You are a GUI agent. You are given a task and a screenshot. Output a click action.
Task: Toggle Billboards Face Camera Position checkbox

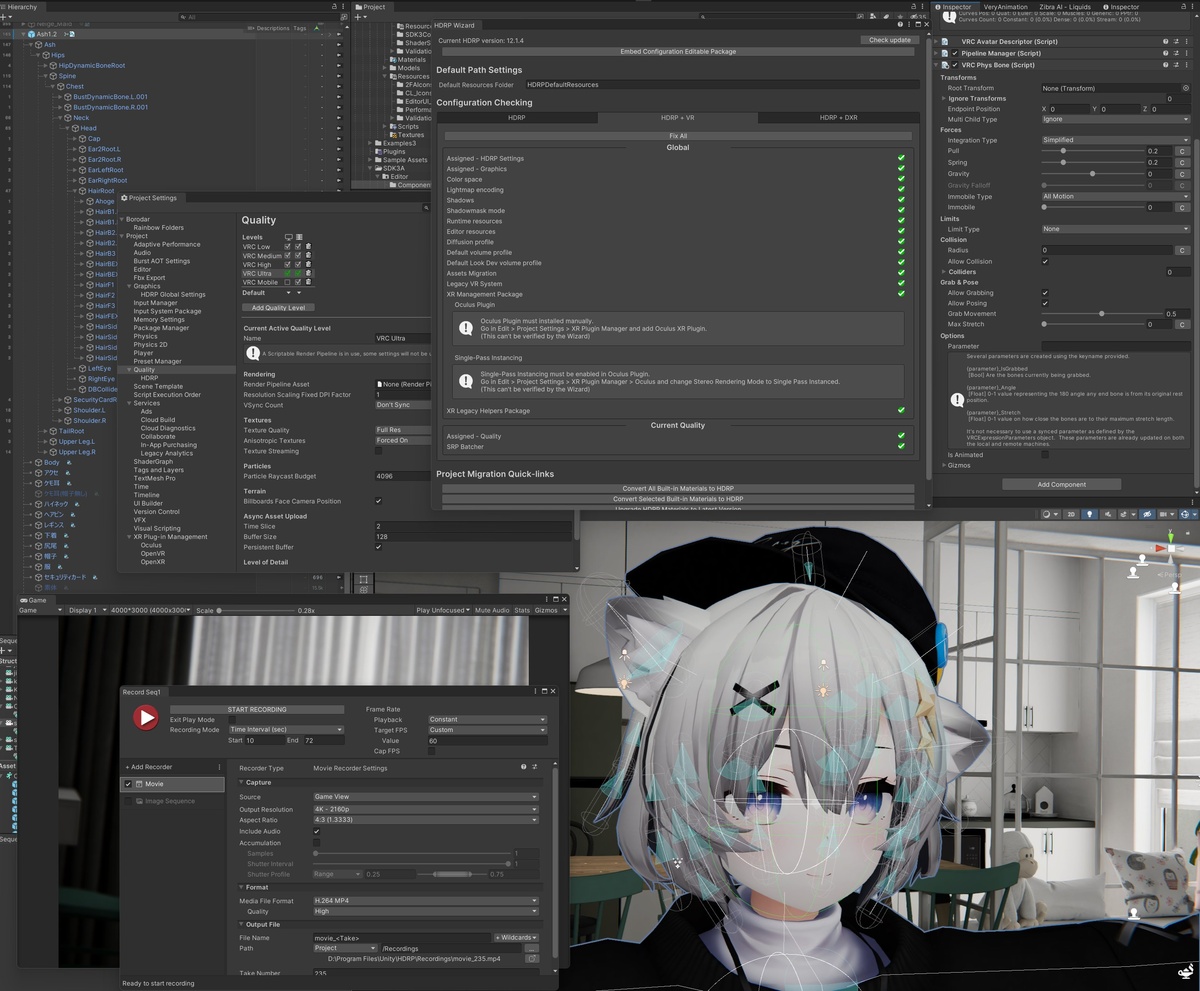[378, 501]
